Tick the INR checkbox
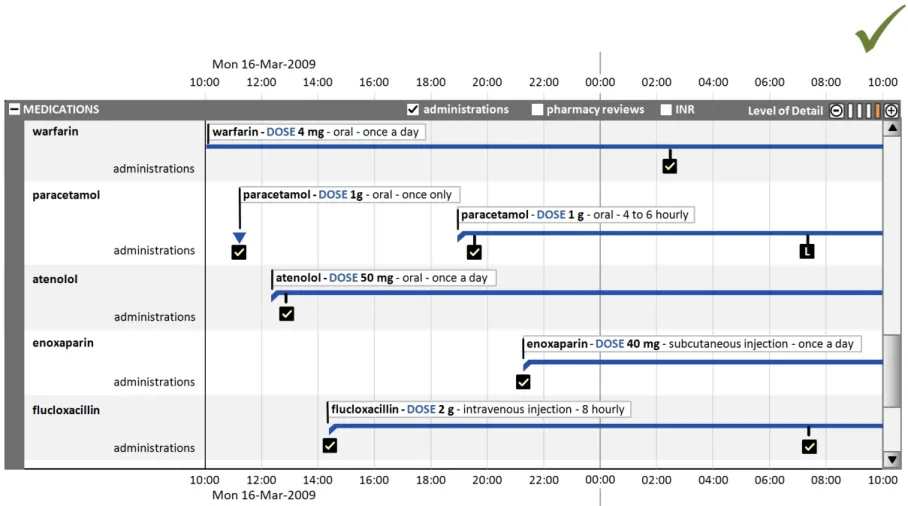The image size is (908, 506). pos(666,110)
